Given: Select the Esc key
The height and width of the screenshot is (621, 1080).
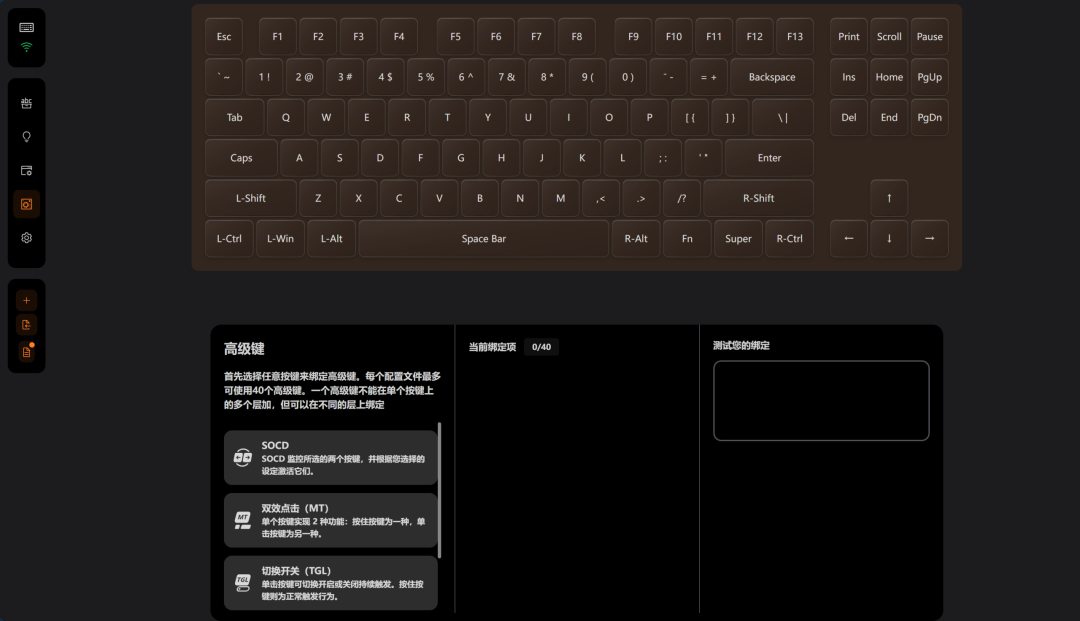Looking at the screenshot, I should [224, 36].
